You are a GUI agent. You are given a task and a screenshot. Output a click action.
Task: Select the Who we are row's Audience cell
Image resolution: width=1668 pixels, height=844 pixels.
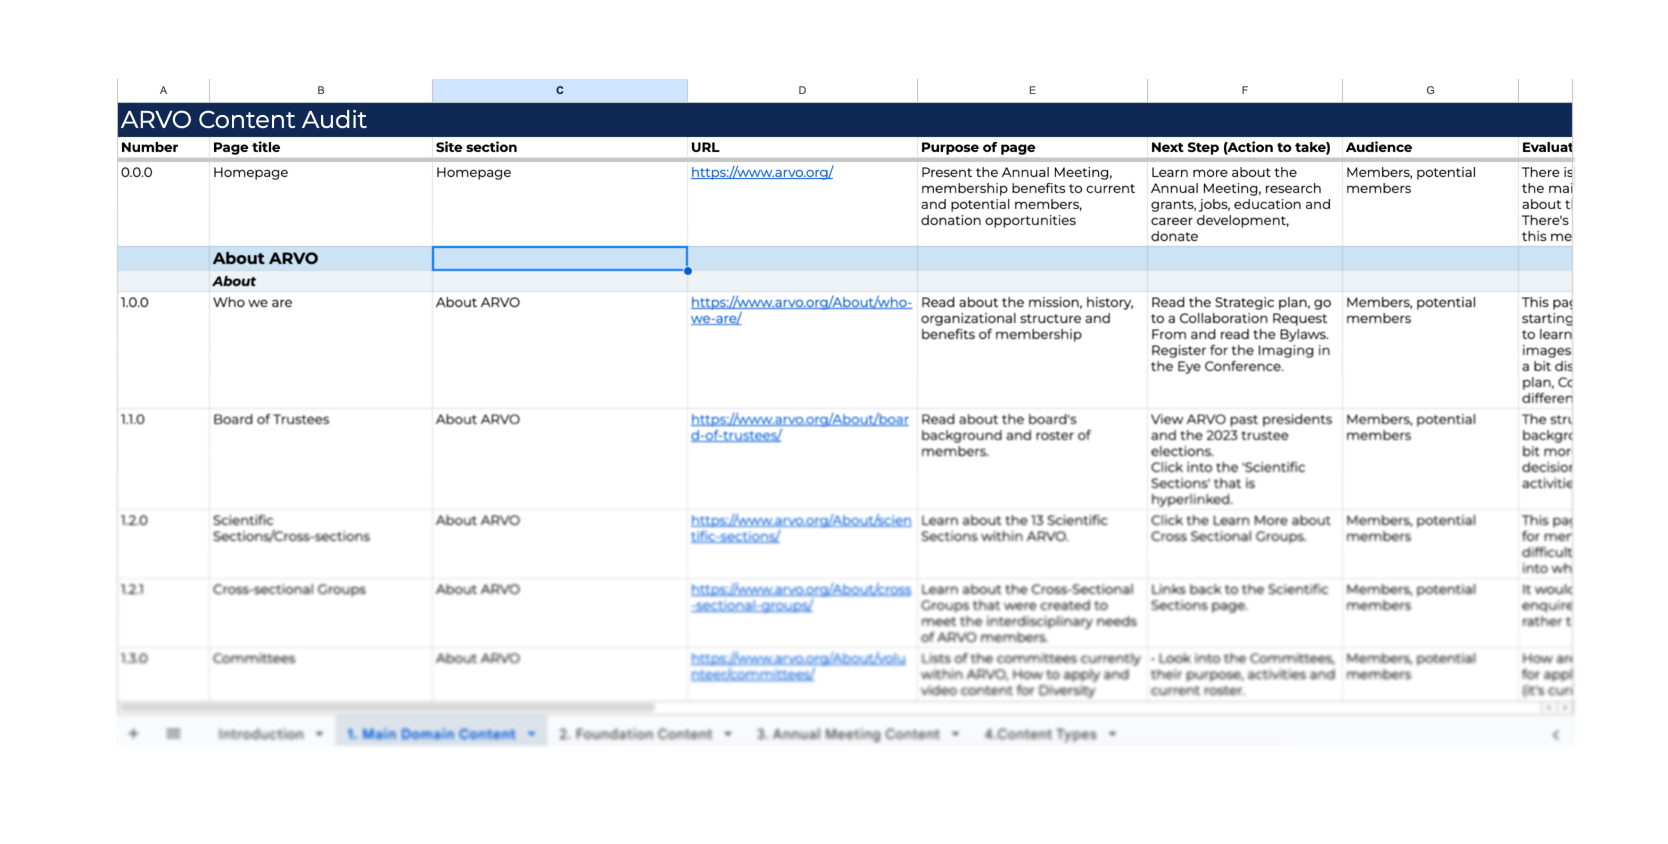pyautogui.click(x=1430, y=350)
